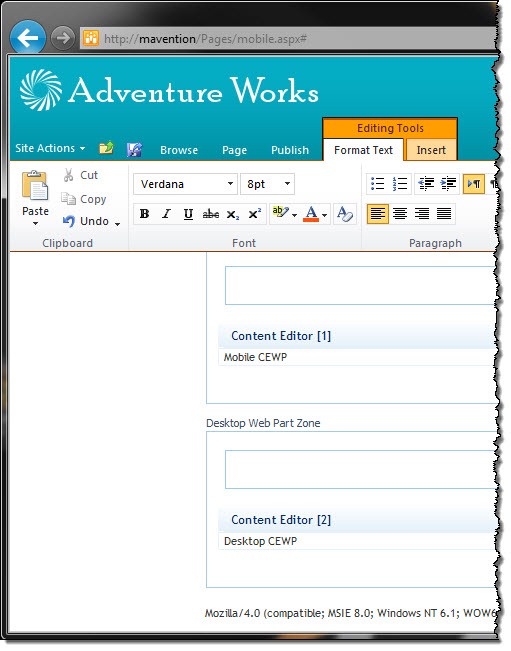Screen dimensions: 511x651
Task: Expand the 8pt font size dropdown
Action: (x=268, y=184)
